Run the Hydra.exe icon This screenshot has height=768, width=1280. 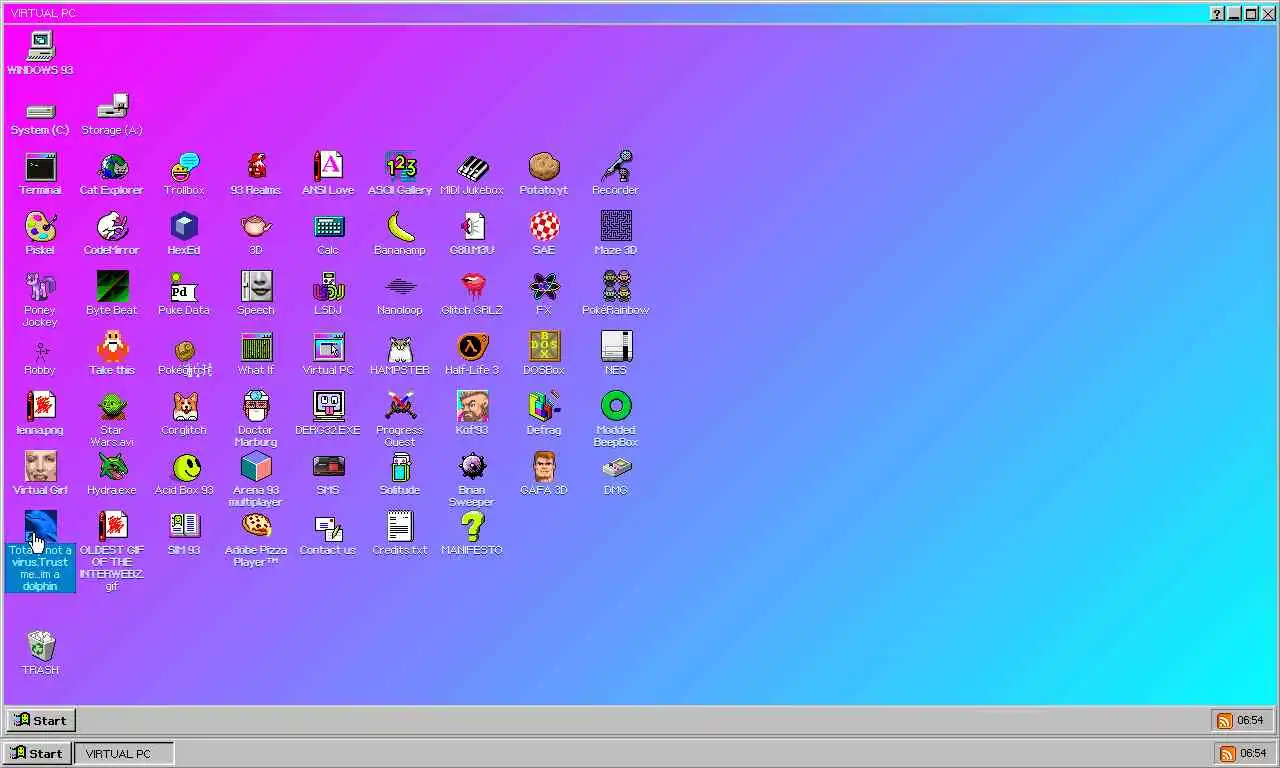tap(112, 466)
